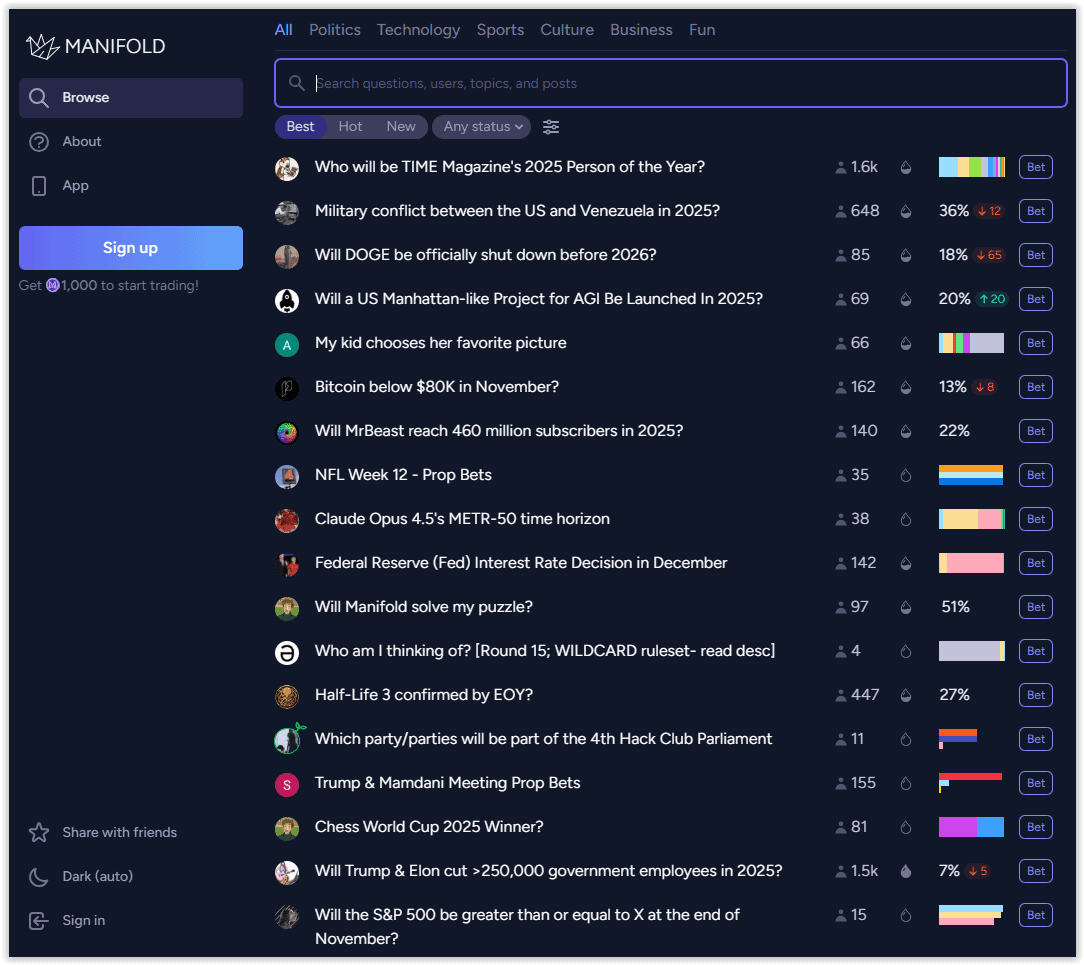Bet on Bitcoin below $80K market

(1036, 388)
